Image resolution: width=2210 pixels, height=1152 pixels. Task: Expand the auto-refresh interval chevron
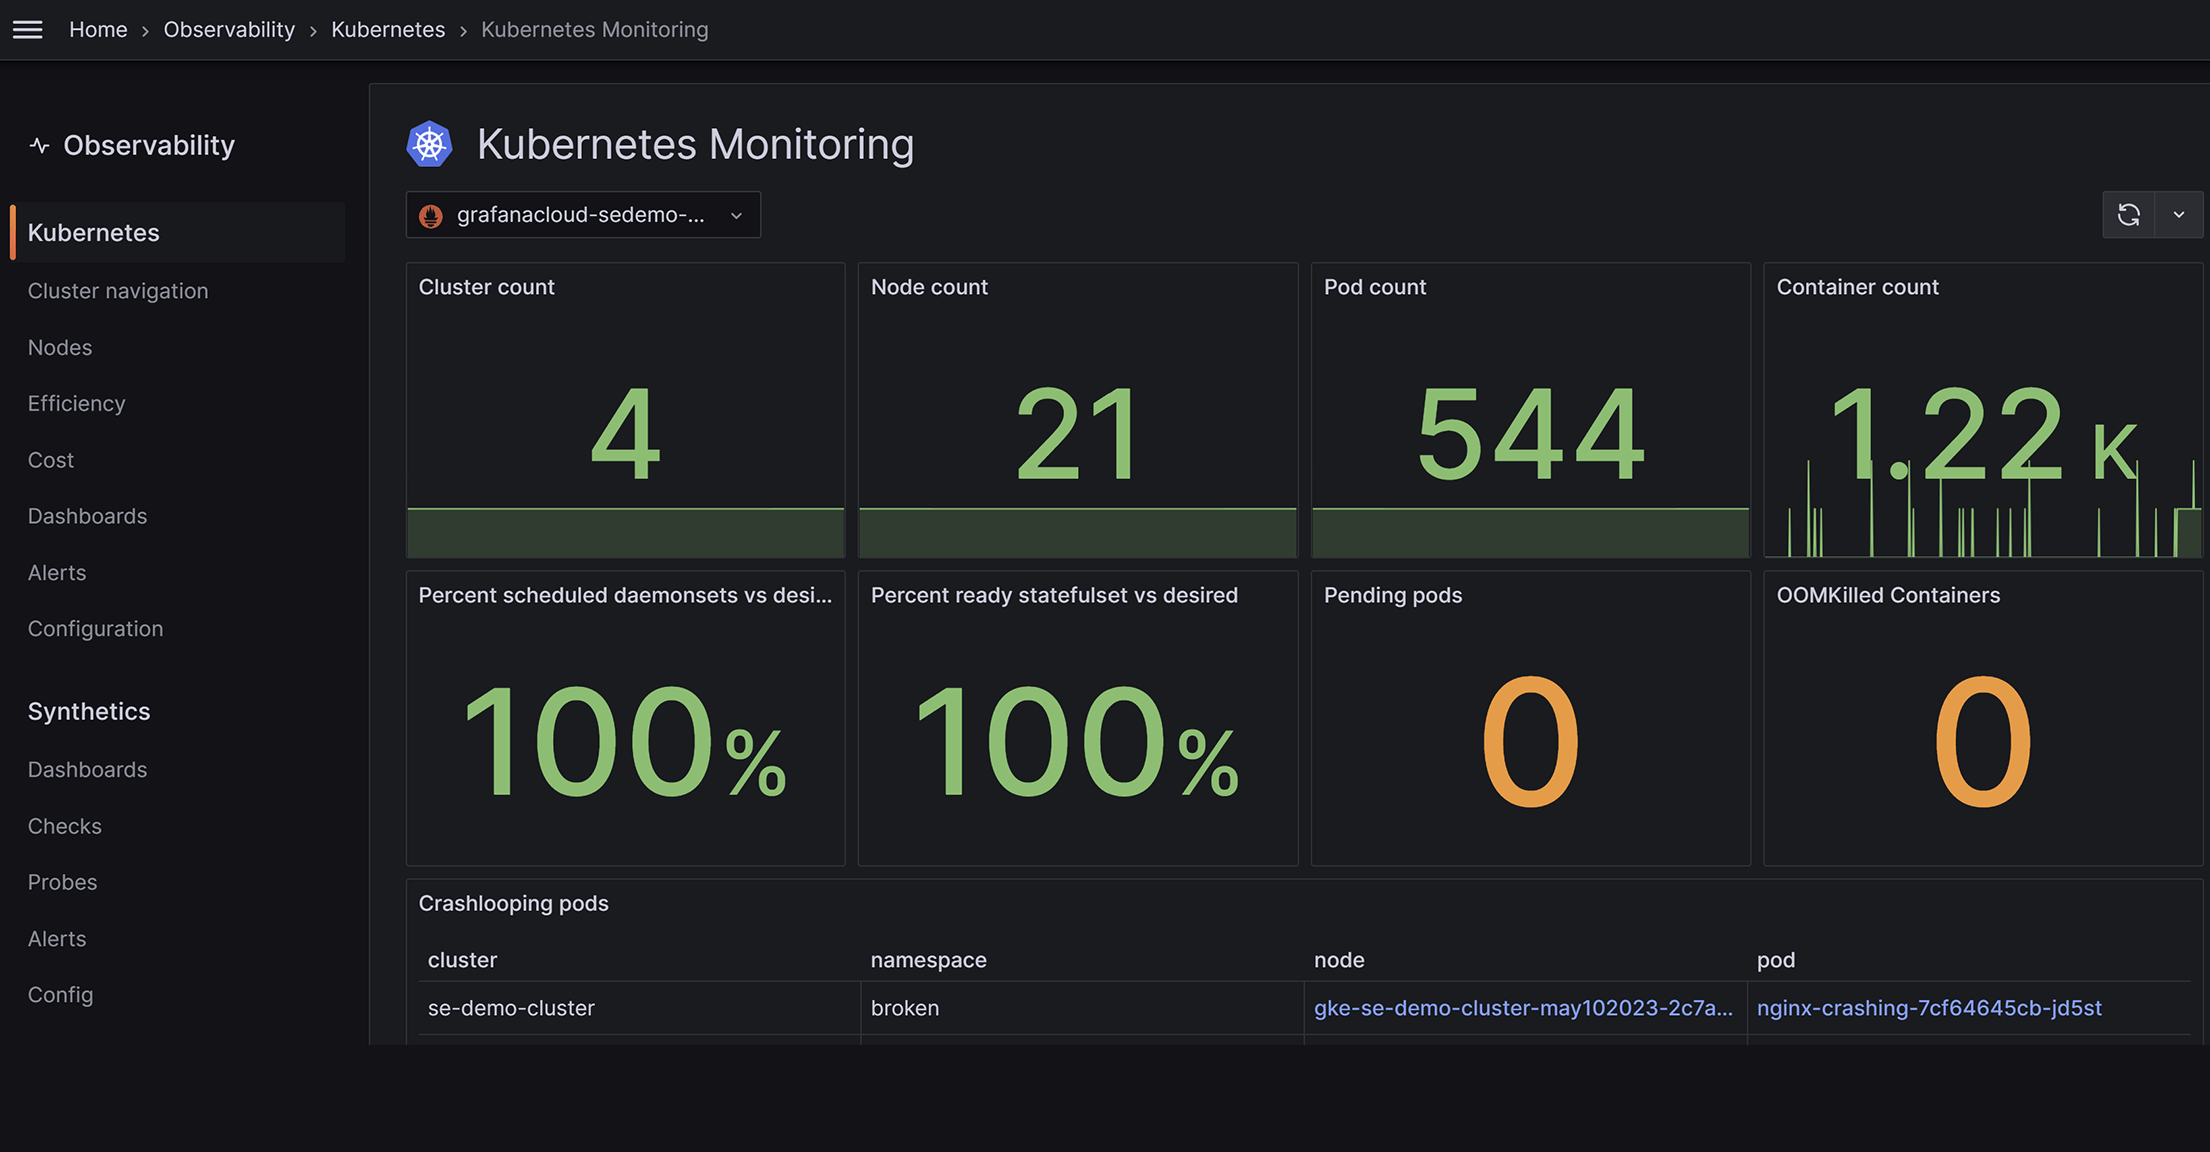(x=2179, y=214)
